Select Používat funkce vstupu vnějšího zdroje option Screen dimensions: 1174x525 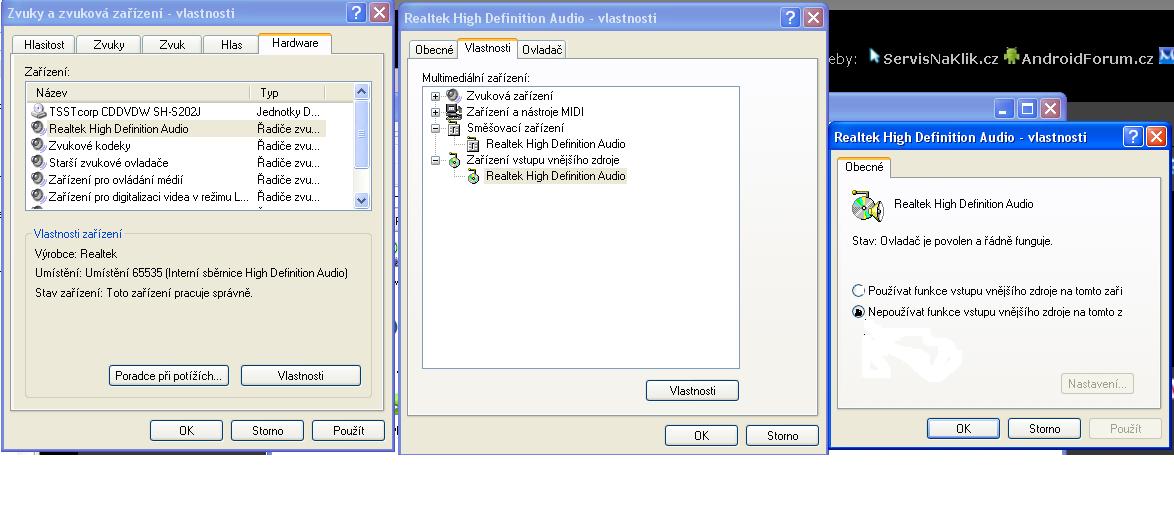[x=858, y=291]
